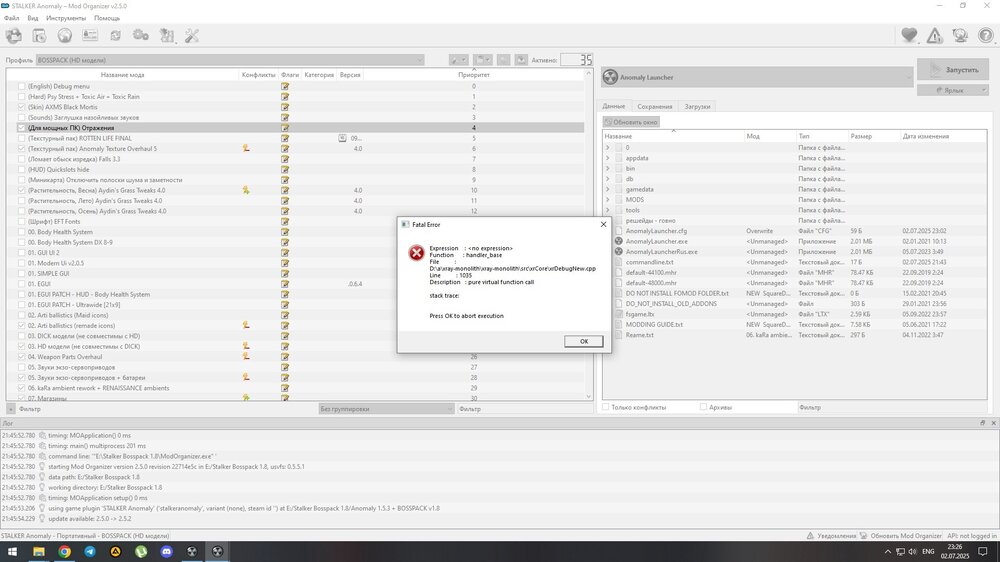Image resolution: width=1000 pixels, height=562 pixels.
Task: Open the Anomaly Launcher executable dropdown
Action: tap(757, 77)
